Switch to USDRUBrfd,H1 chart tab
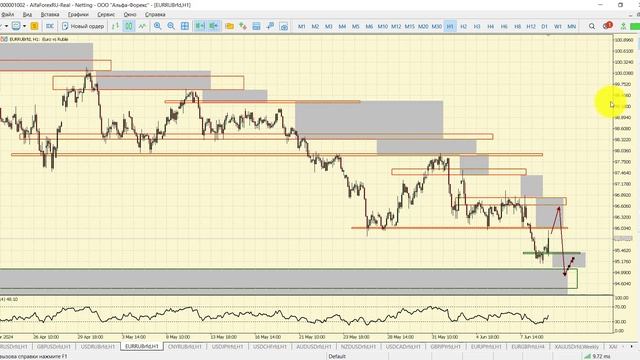The width and height of the screenshot is (640, 360). point(98,347)
